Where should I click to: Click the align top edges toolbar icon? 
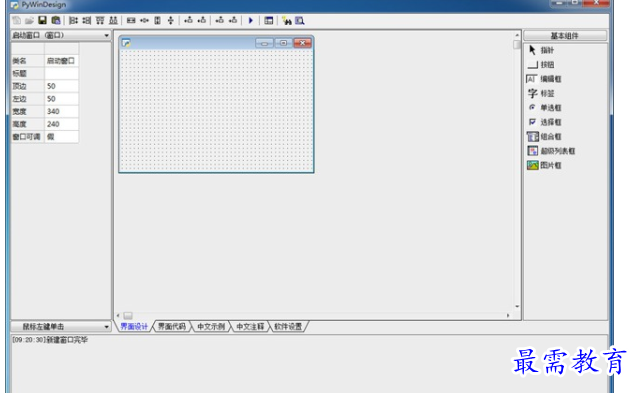pyautogui.click(x=100, y=20)
